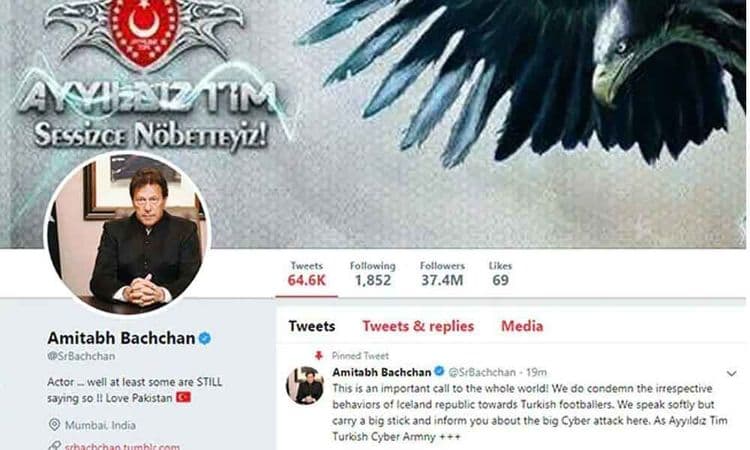This screenshot has height=450, width=750.
Task: Open the large profile picture
Action: click(x=128, y=233)
